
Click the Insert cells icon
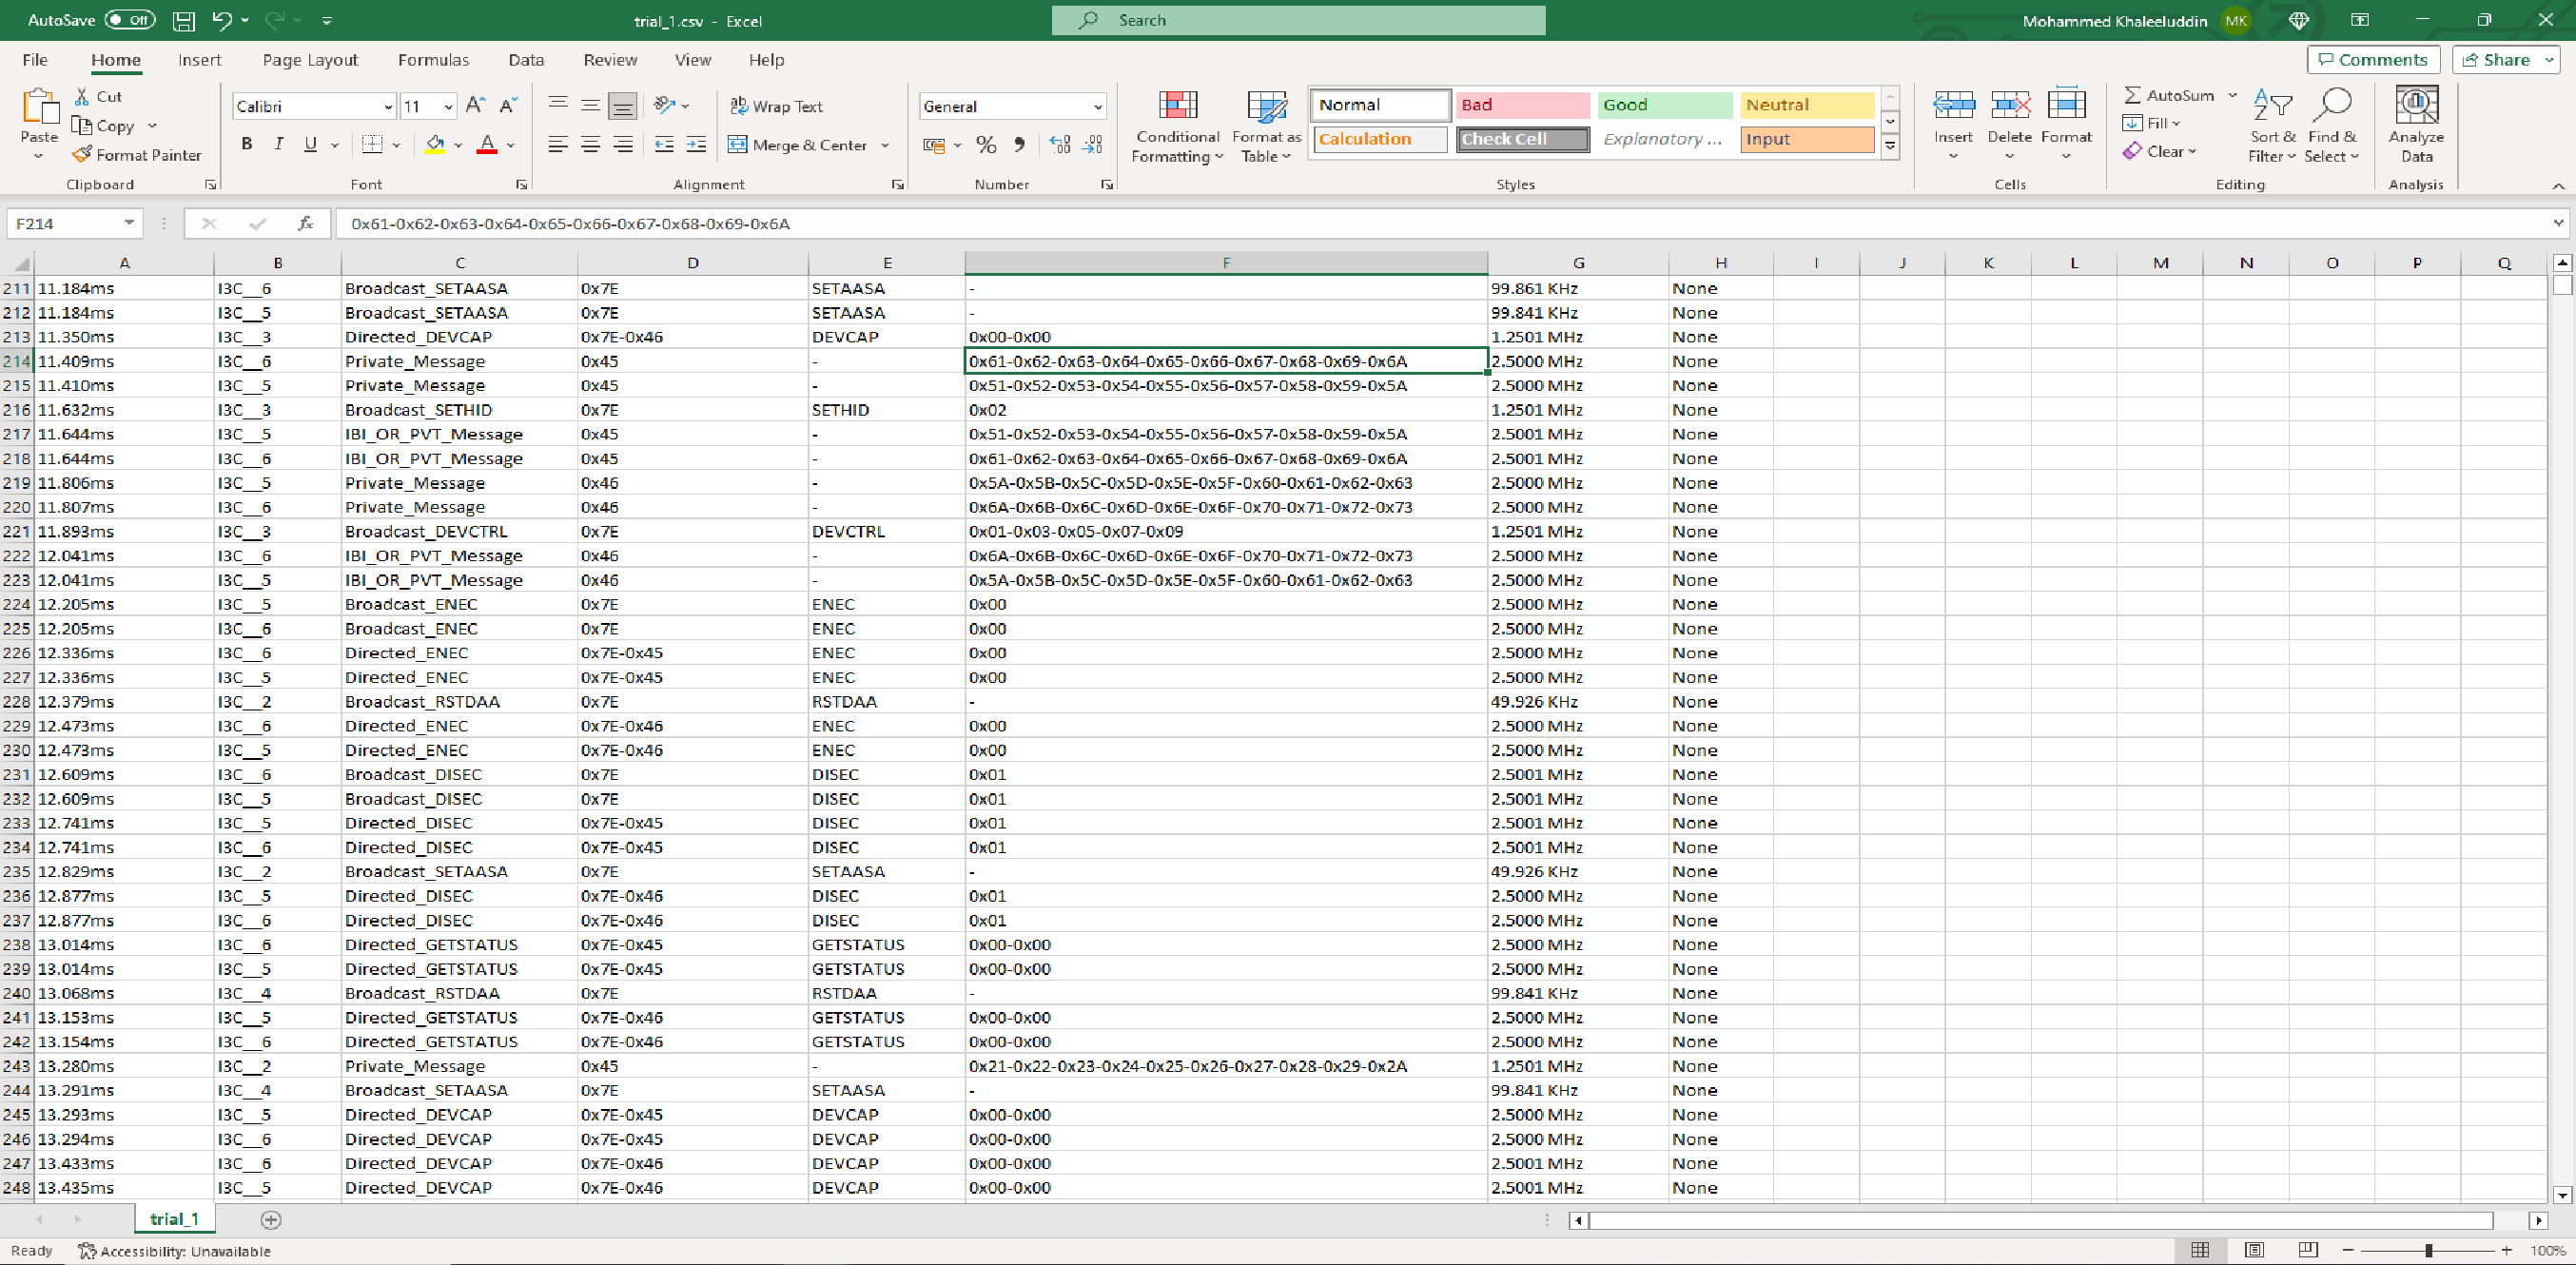1953,106
